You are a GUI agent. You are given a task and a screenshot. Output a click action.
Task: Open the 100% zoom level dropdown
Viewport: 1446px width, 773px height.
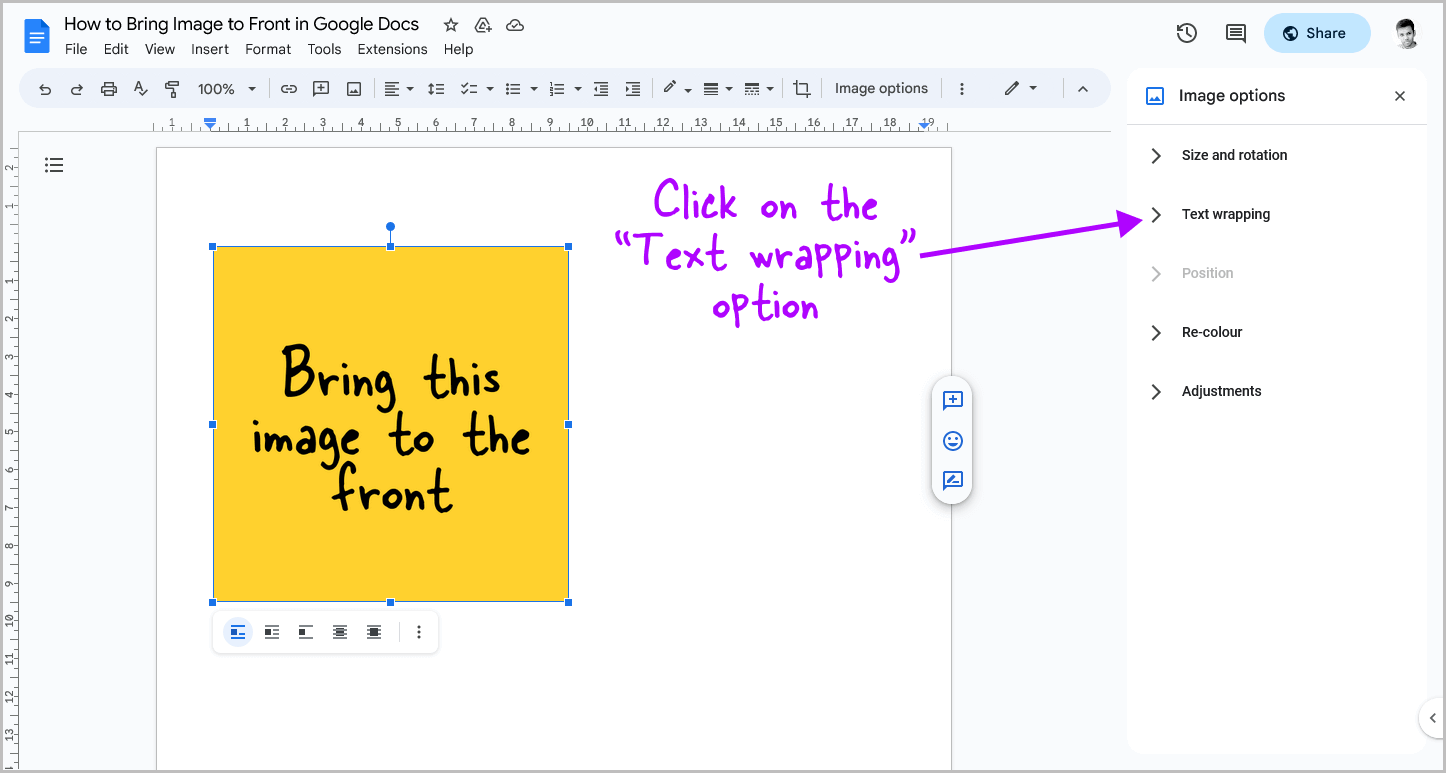[x=227, y=89]
